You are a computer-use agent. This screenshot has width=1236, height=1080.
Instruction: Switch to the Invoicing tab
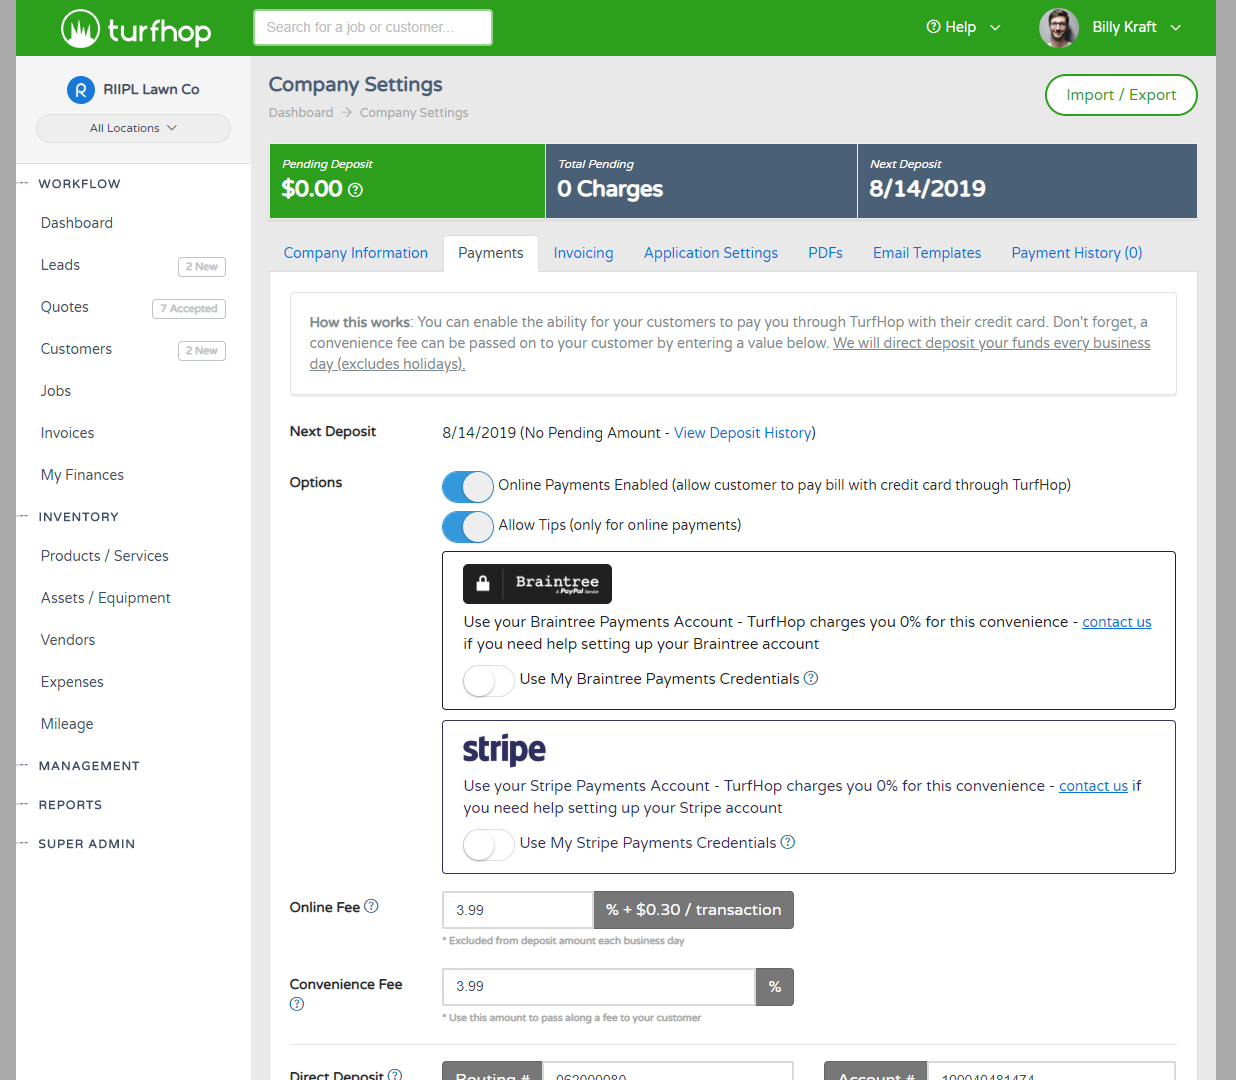(x=583, y=253)
